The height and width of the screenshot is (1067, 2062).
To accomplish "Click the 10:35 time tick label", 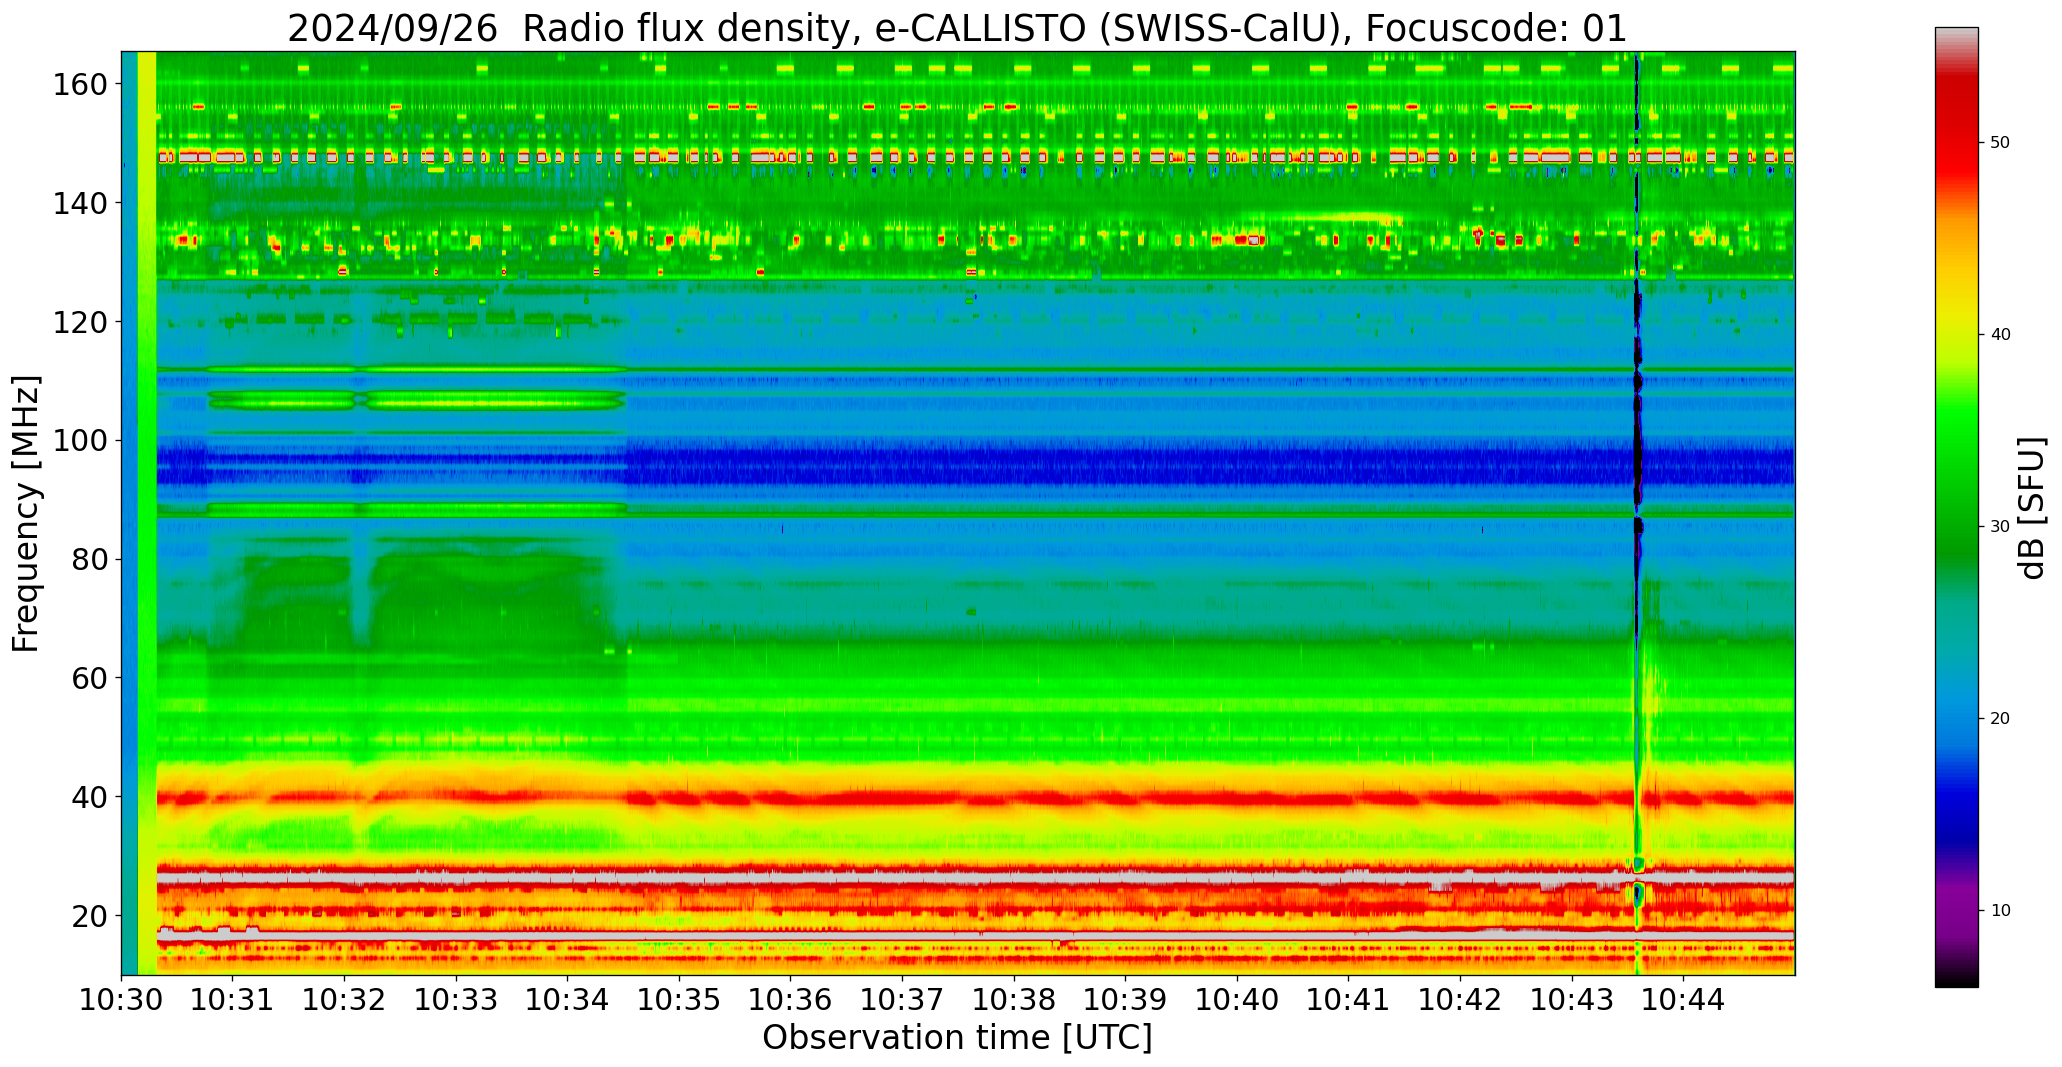I will pos(679,1000).
